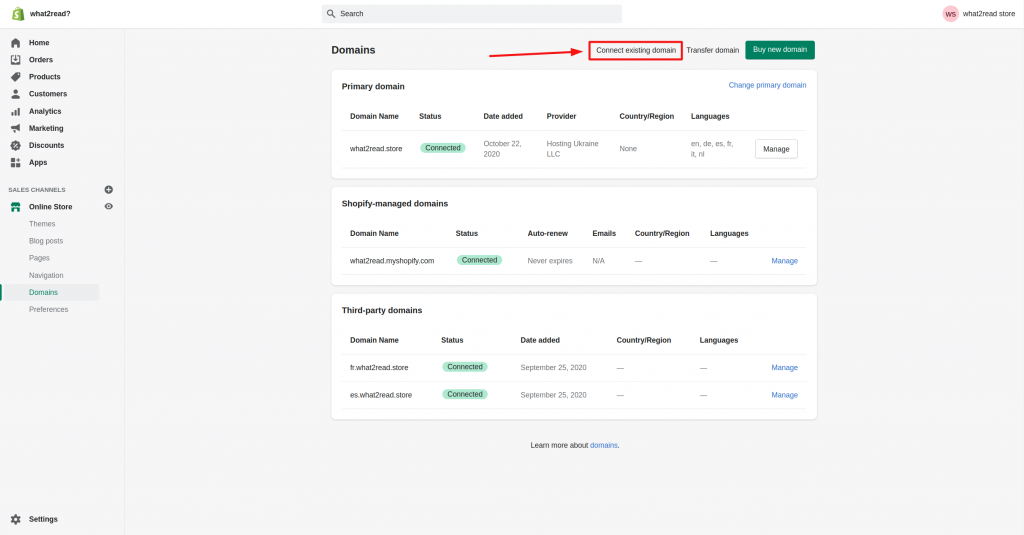Click the Products tag icon

pyautogui.click(x=16, y=76)
